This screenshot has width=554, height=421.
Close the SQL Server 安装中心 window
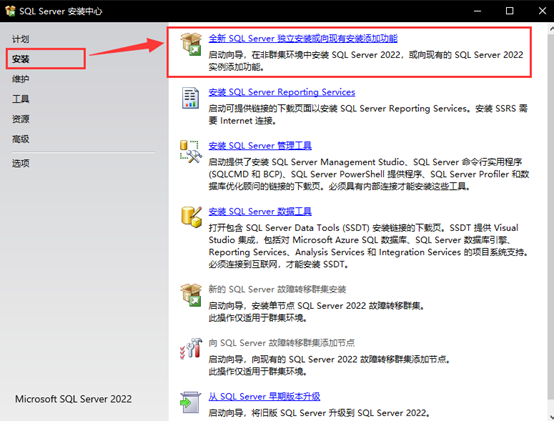[x=542, y=11]
